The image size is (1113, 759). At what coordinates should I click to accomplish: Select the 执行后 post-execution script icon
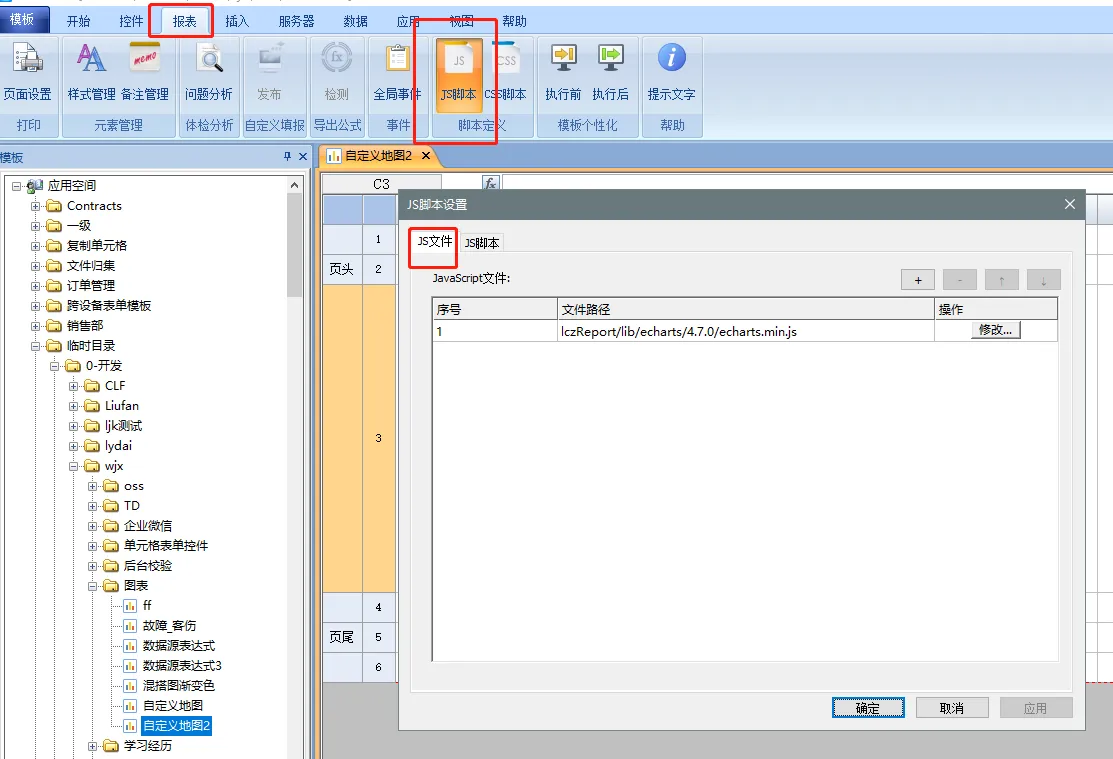pyautogui.click(x=610, y=72)
